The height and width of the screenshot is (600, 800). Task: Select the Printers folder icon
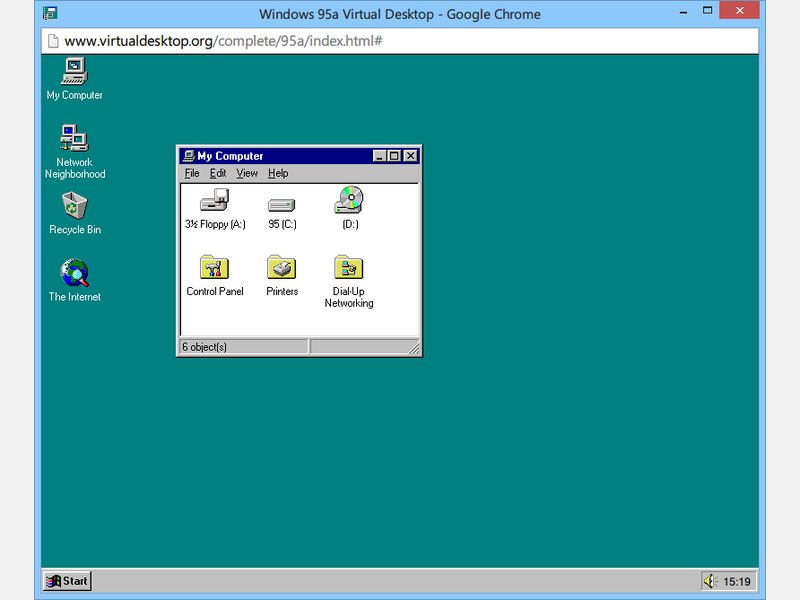[x=282, y=267]
